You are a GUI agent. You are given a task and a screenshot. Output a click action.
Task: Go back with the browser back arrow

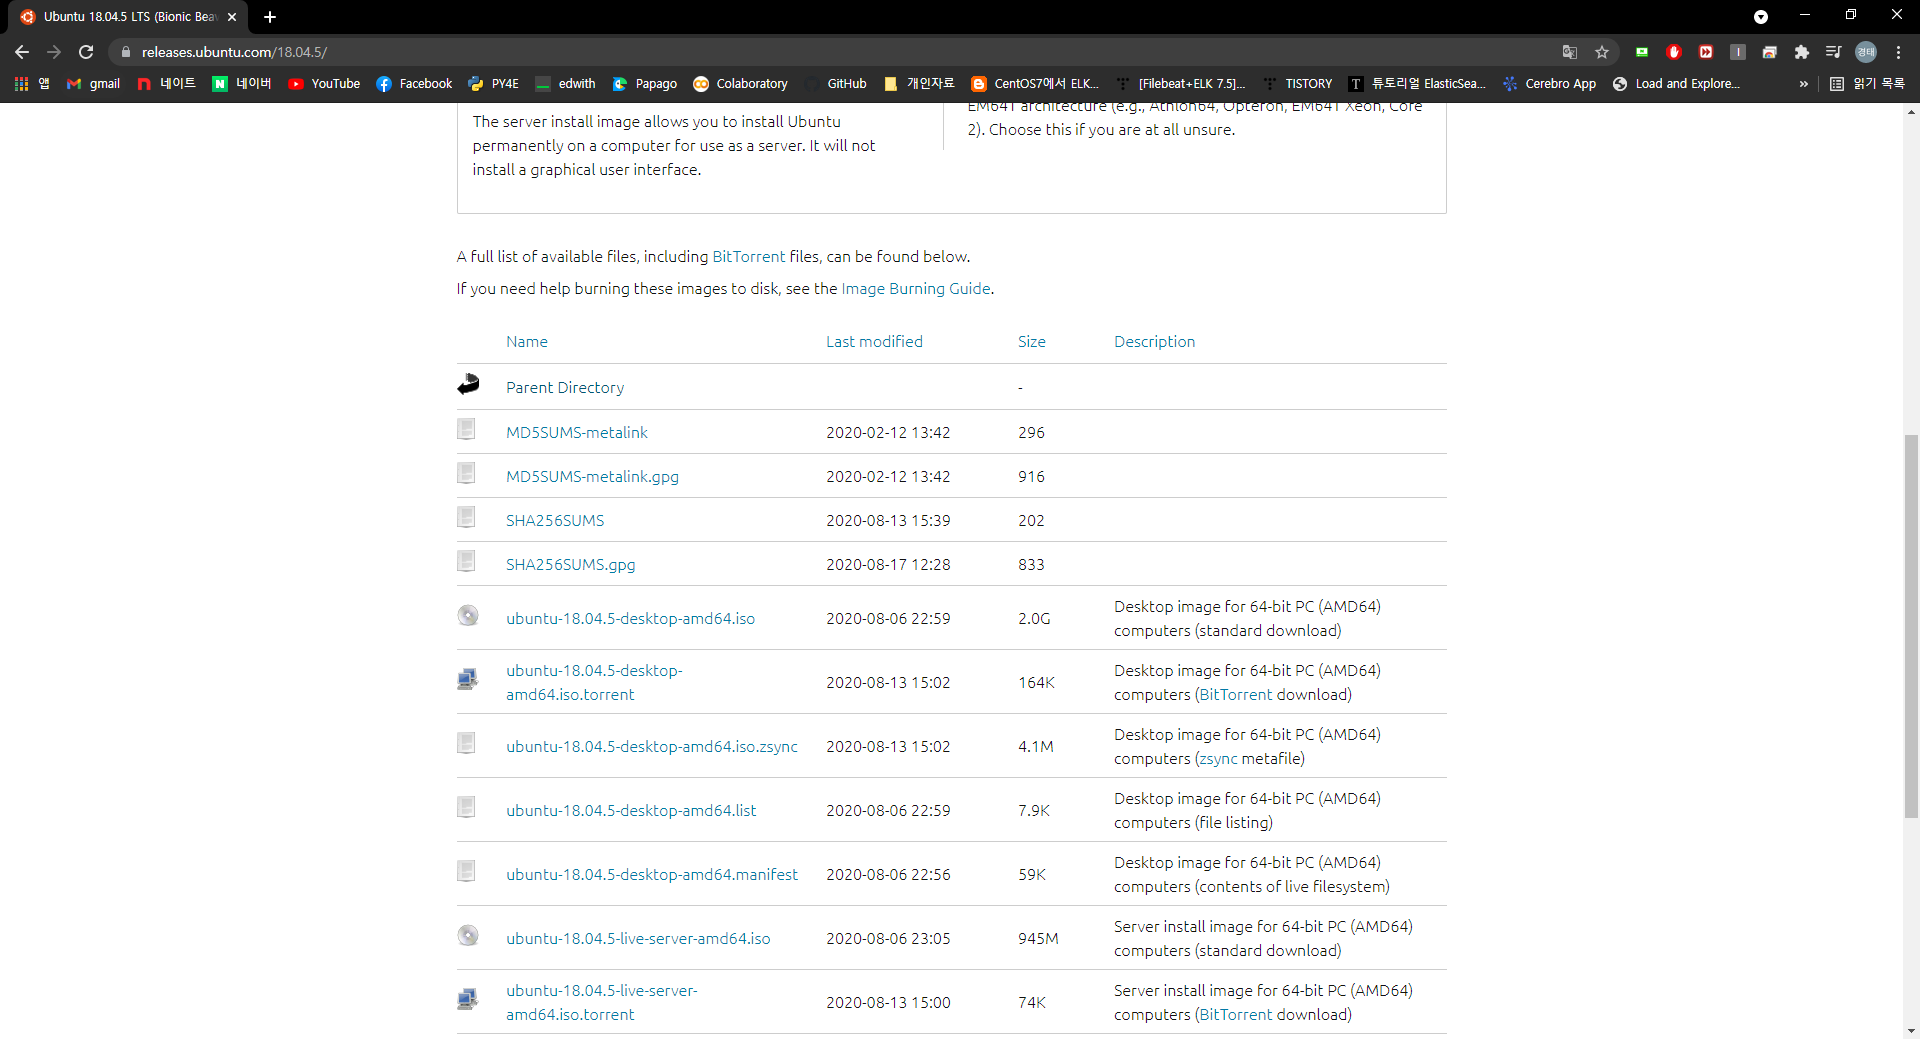click(22, 52)
